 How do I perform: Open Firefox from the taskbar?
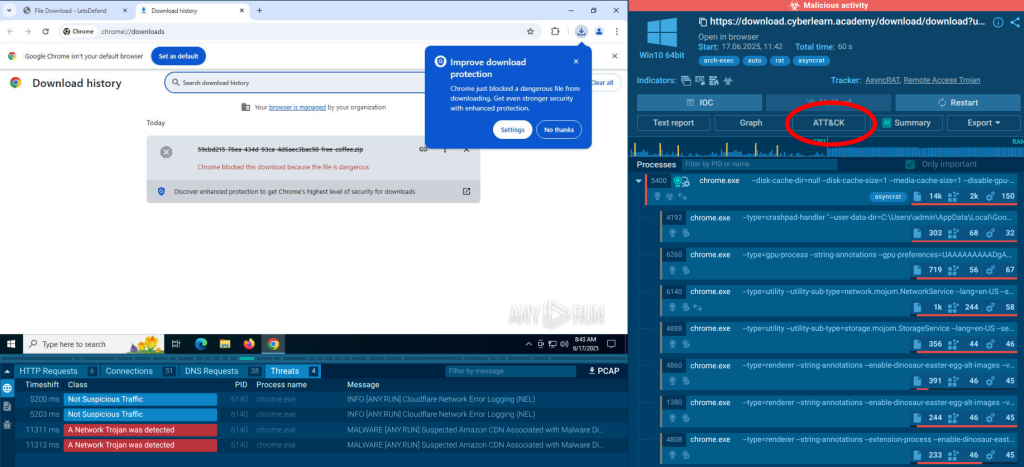249,344
